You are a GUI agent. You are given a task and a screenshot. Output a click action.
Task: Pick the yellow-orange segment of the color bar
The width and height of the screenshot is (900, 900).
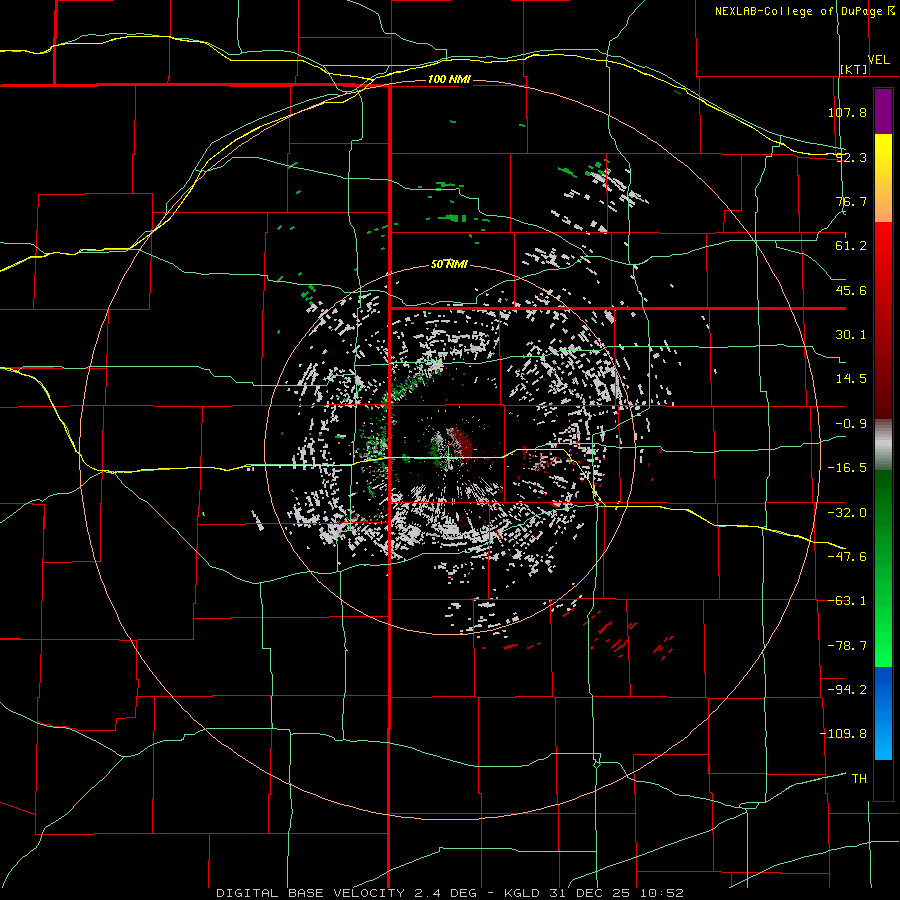[x=883, y=178]
